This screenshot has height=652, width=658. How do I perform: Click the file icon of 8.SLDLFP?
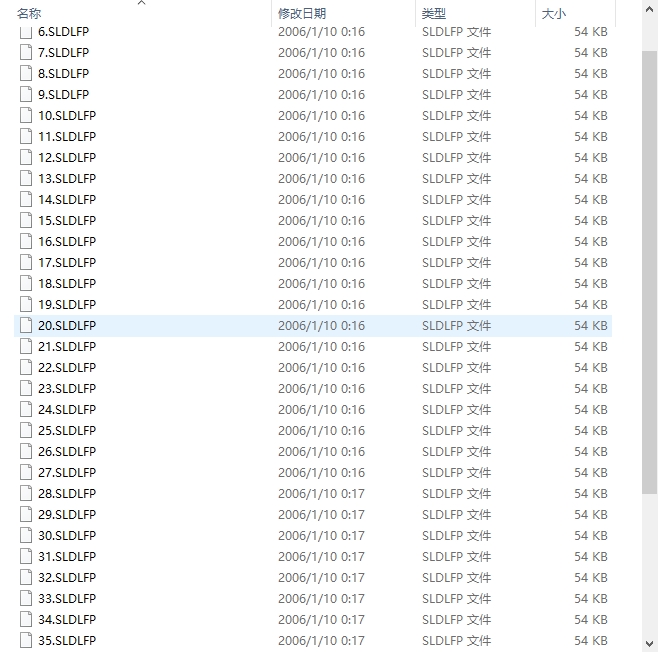(26, 73)
